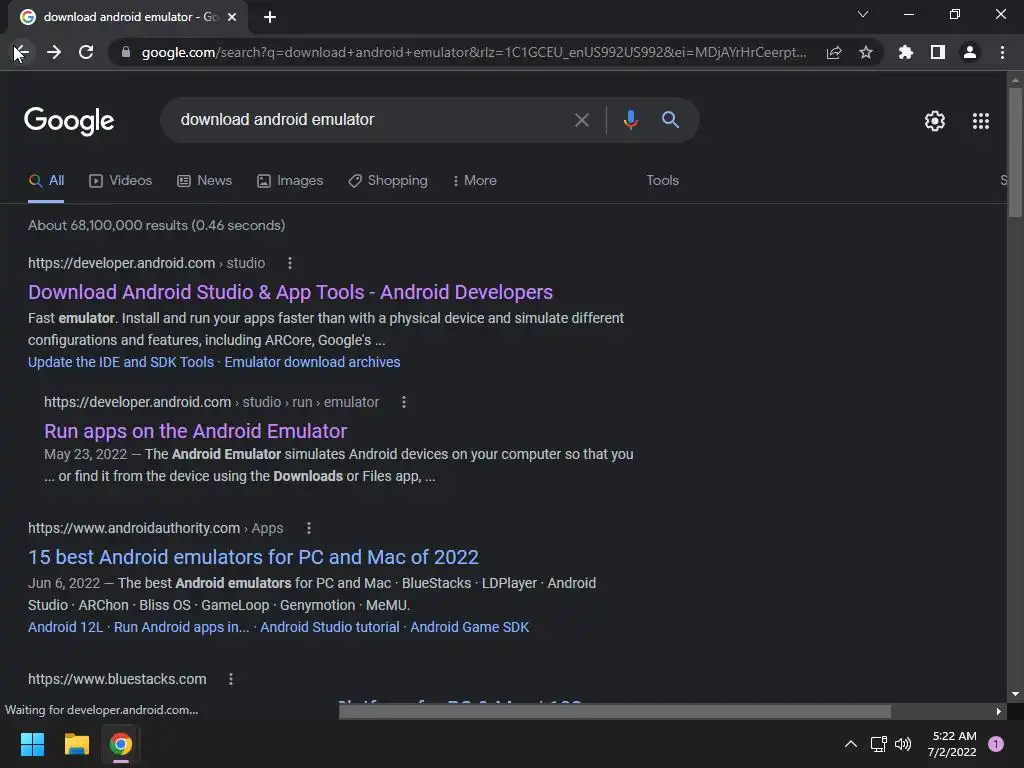This screenshot has width=1024, height=768.
Task: Open '15 best Android emulators for PC and Mac' result
Action: pos(253,557)
